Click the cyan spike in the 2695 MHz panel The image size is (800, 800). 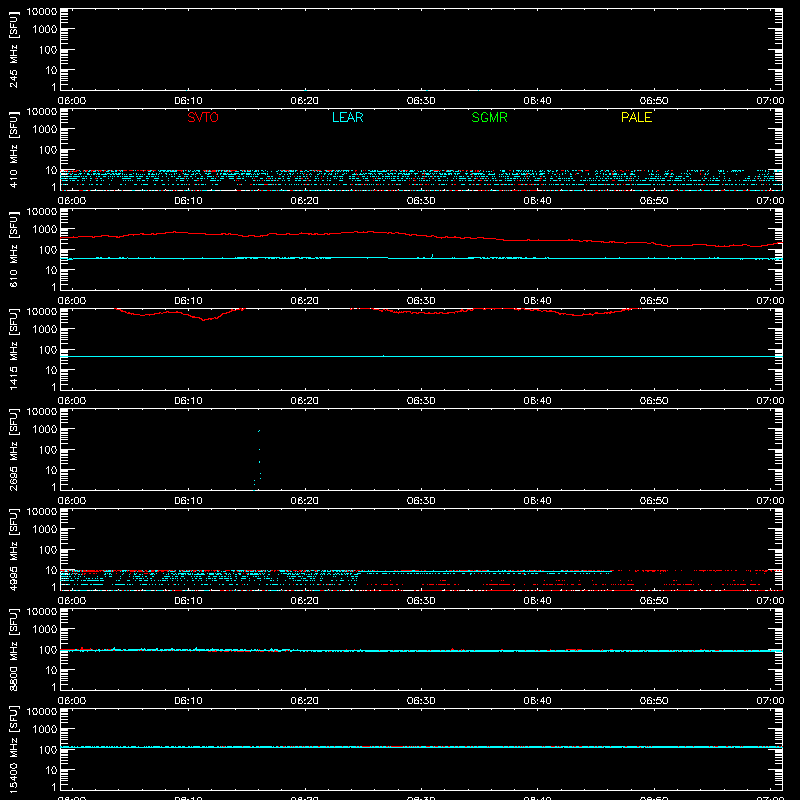[258, 459]
